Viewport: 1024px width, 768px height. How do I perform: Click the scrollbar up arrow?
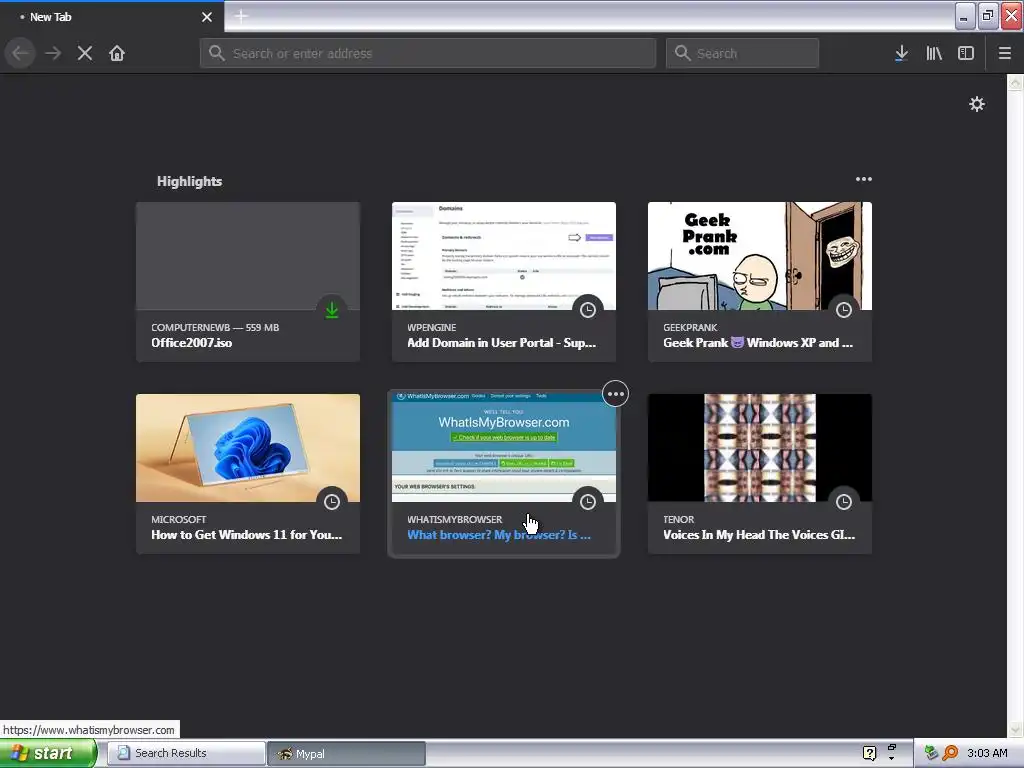click(1015, 82)
